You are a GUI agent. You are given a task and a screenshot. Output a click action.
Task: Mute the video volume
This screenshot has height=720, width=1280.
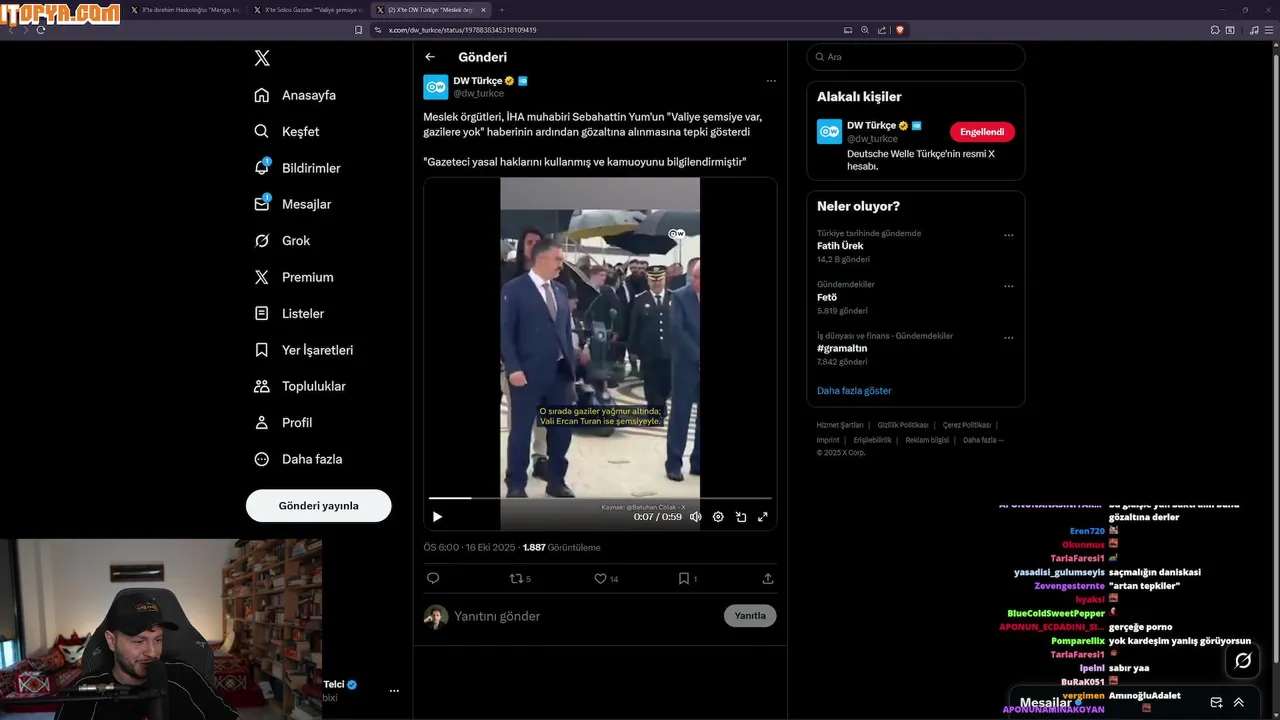(x=696, y=517)
